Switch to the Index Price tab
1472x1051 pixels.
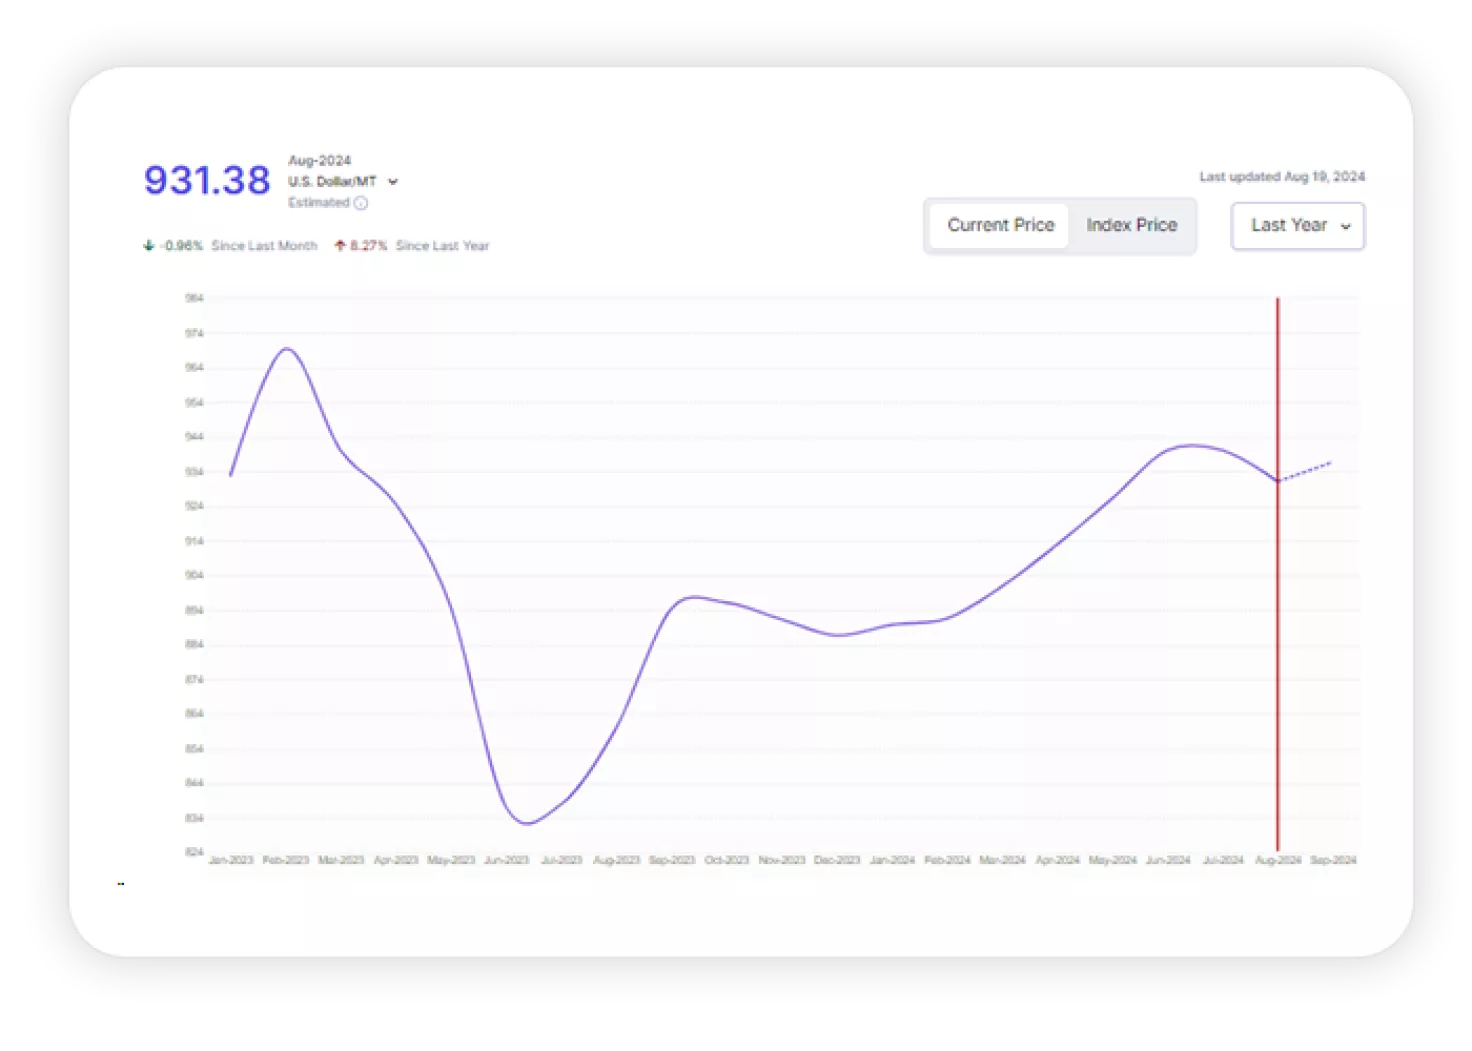pos(1131,225)
